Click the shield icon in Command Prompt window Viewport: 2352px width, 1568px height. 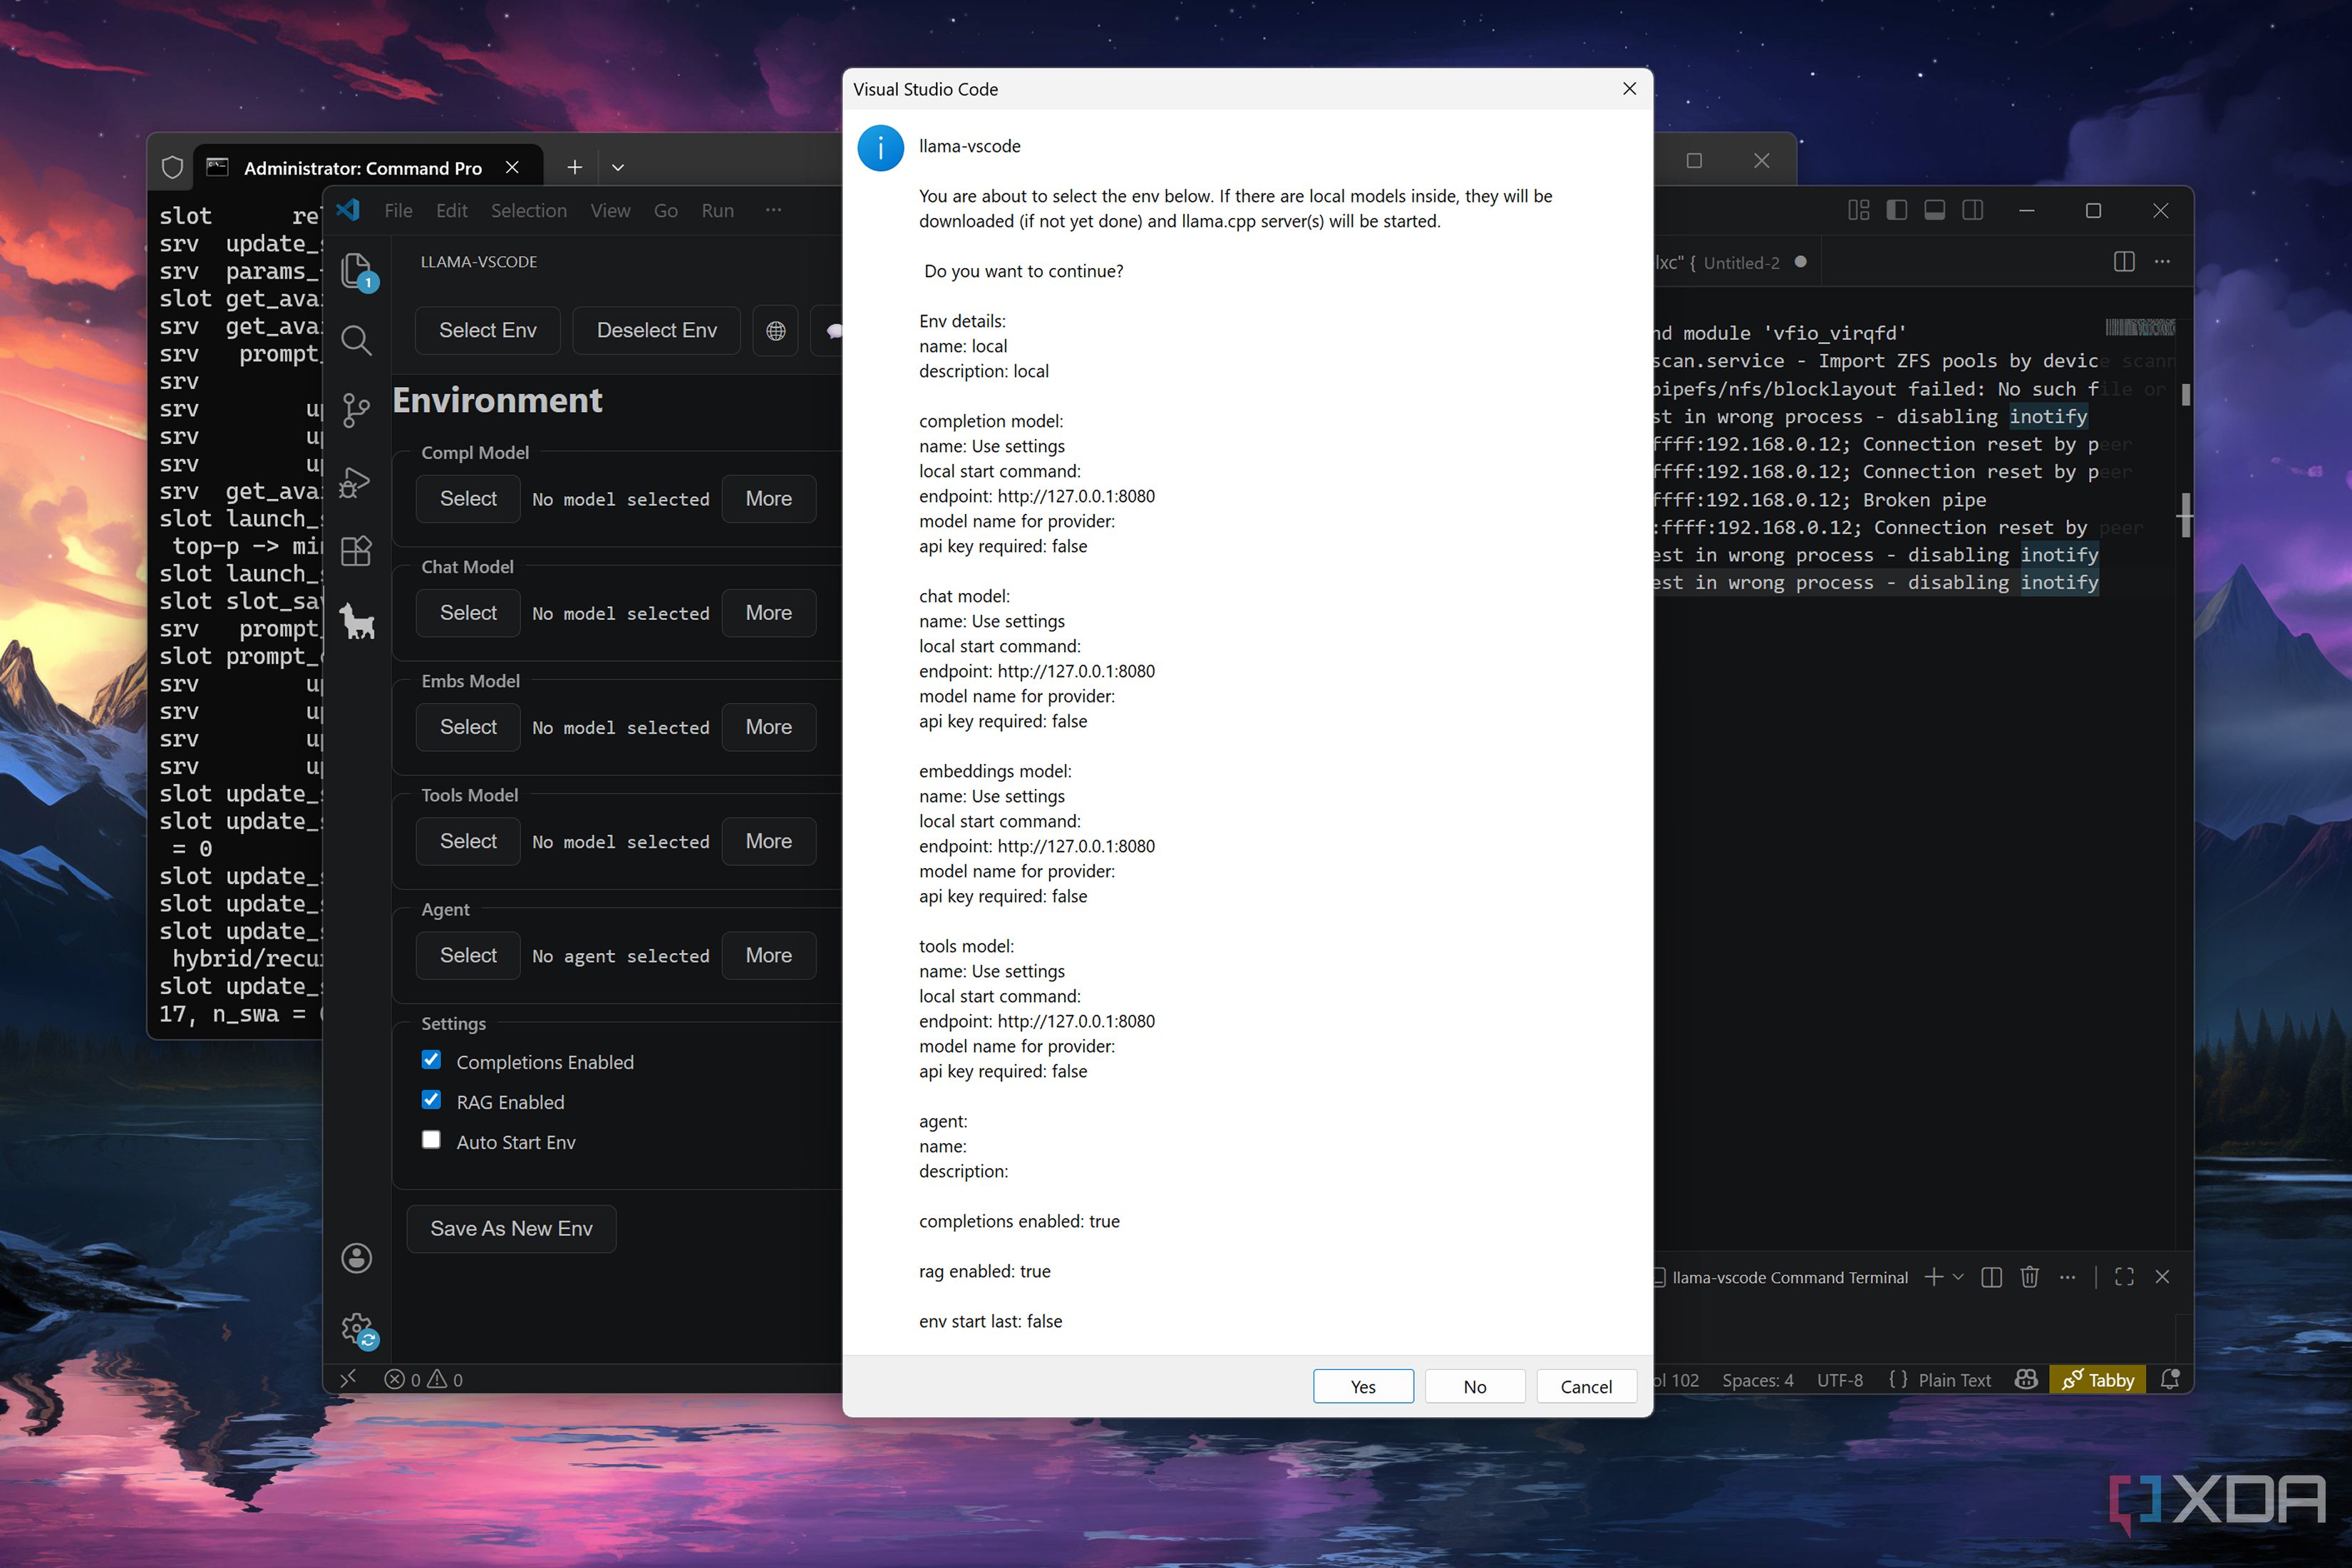pos(172,167)
